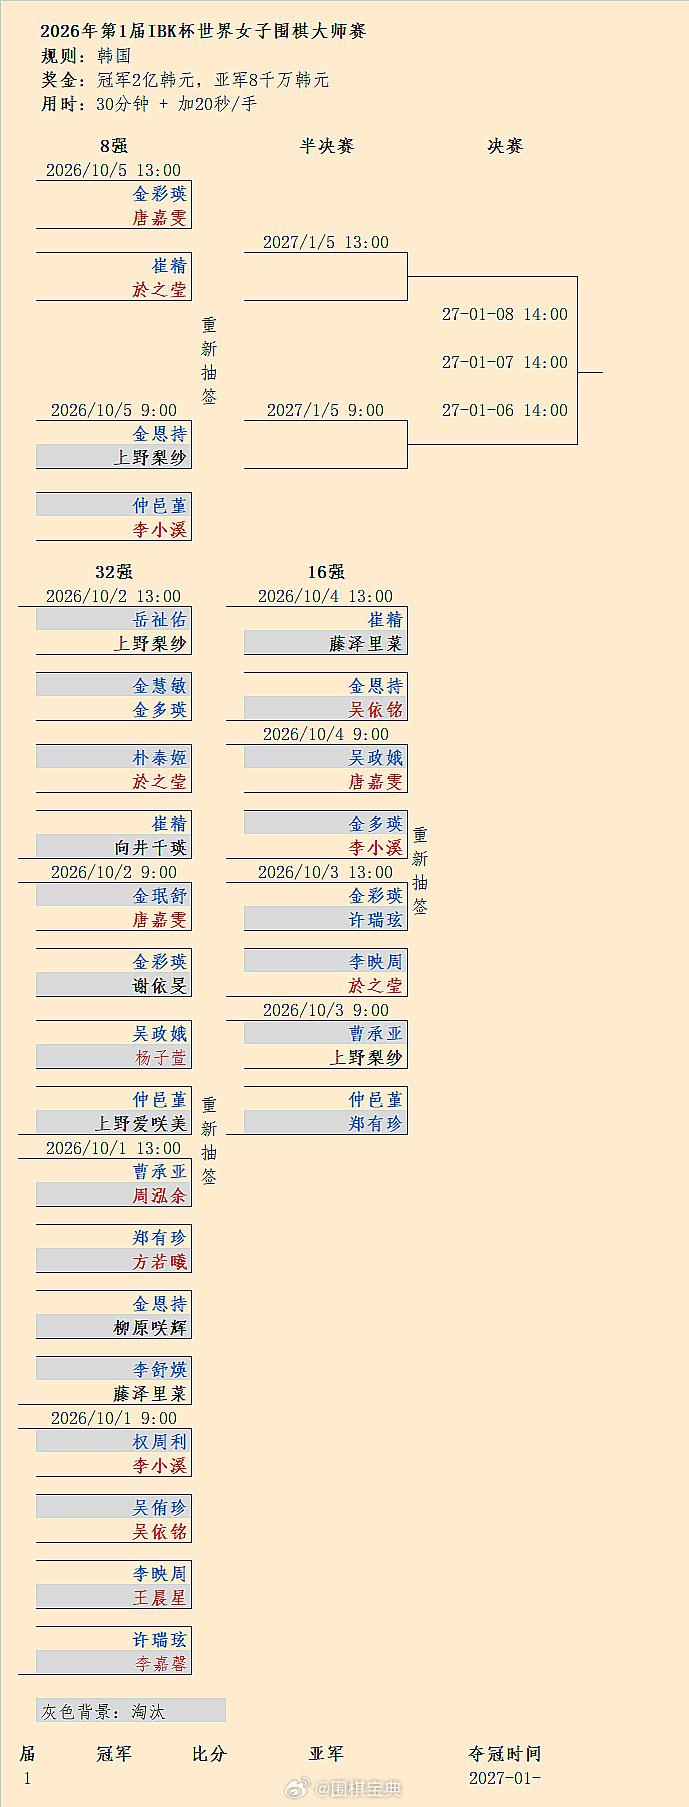Select the 届 column heading
689x1807 pixels.
tap(27, 1754)
